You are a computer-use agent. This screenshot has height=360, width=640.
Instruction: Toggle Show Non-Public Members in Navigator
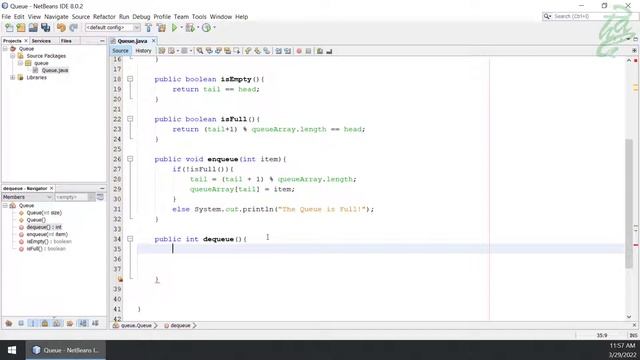point(45,324)
